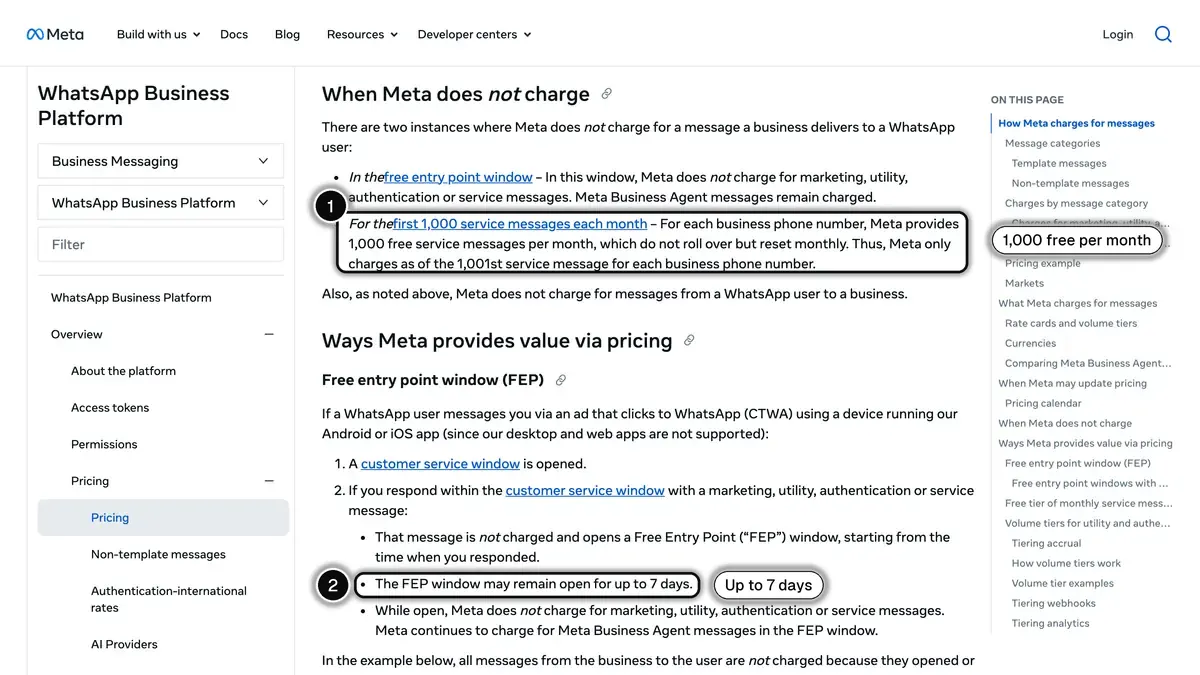This screenshot has width=1200, height=675.
Task: Focus the sidebar Filter field
Action: point(161,244)
